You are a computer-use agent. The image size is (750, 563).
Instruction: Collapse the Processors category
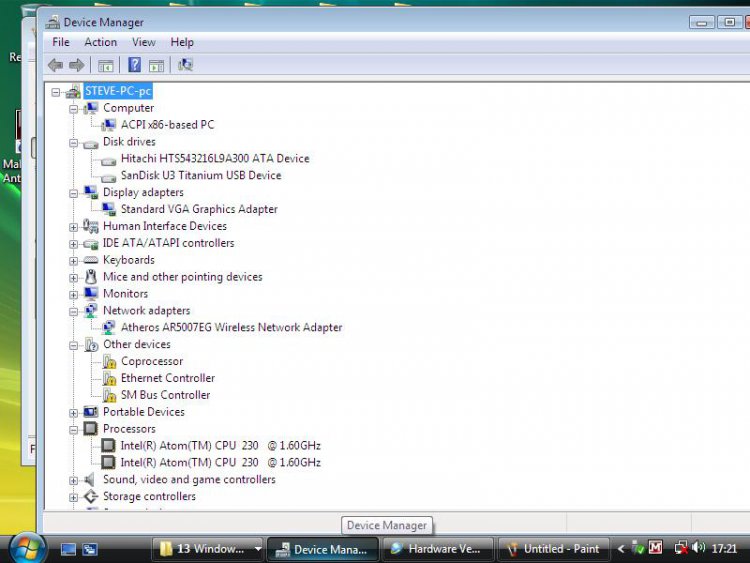73,430
